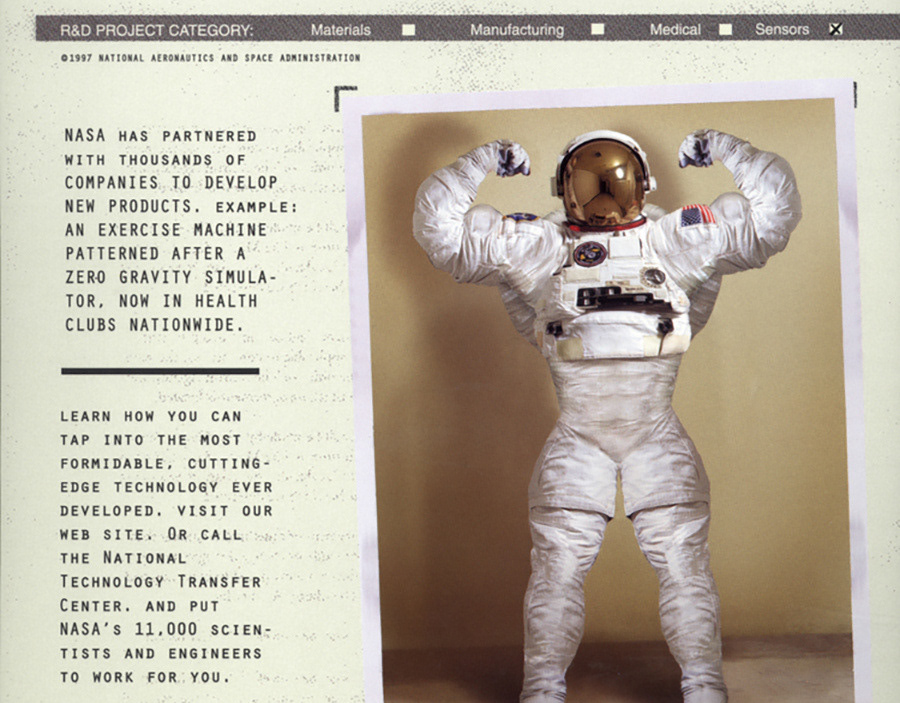The width and height of the screenshot is (900, 703).
Task: Click the "Materials" label text
Action: (340, 30)
